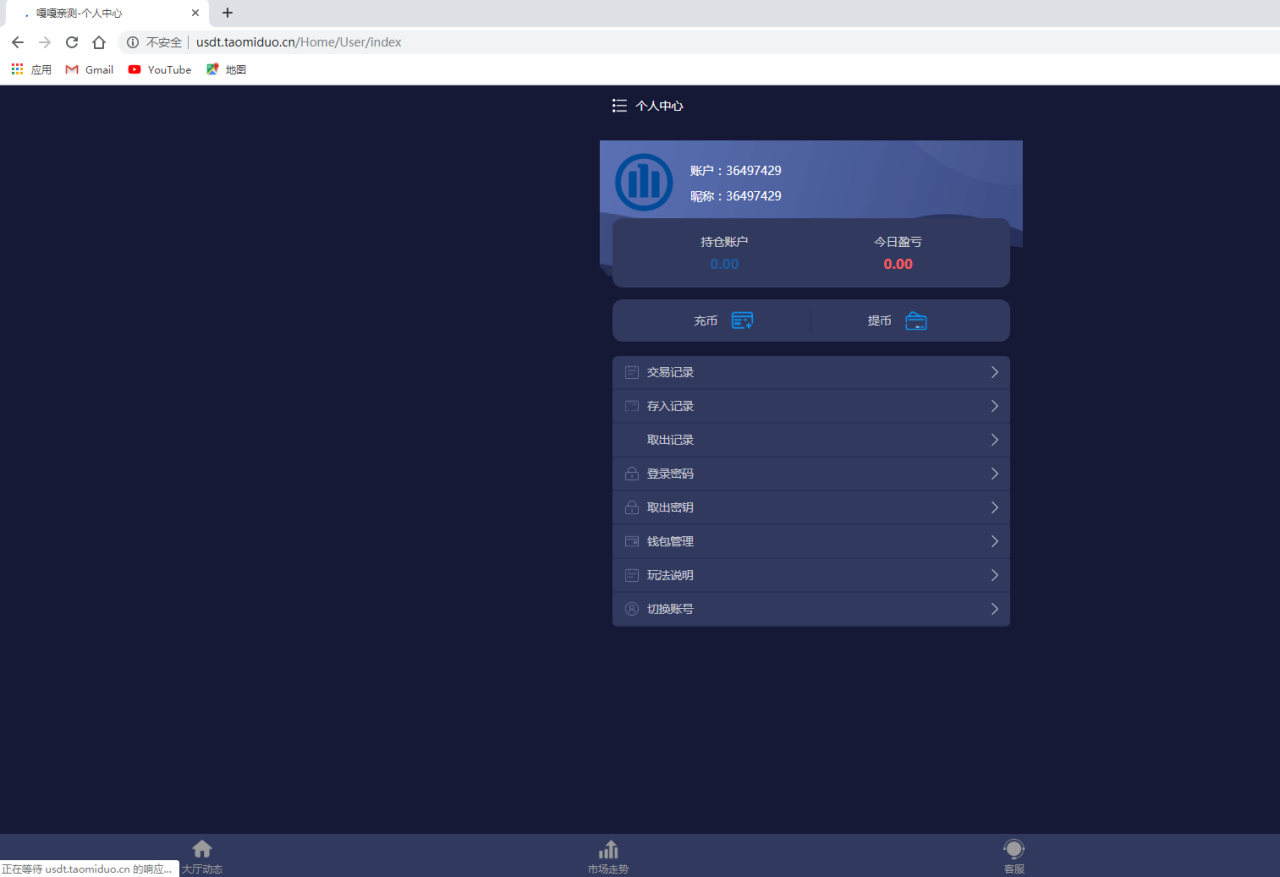
Task: Select 切换账号 to switch account
Action: pos(670,609)
